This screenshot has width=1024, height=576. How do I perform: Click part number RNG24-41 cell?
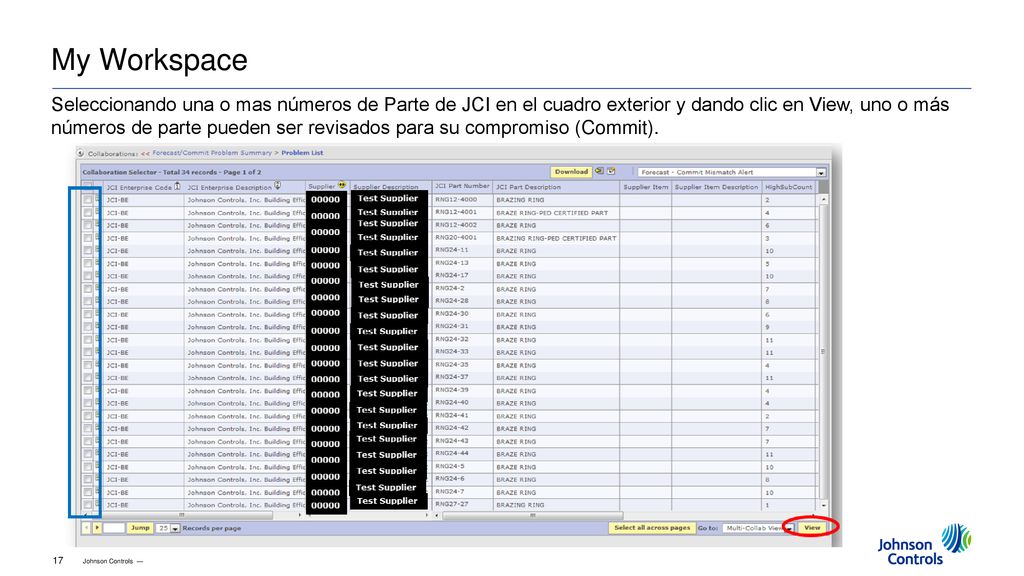coord(452,415)
